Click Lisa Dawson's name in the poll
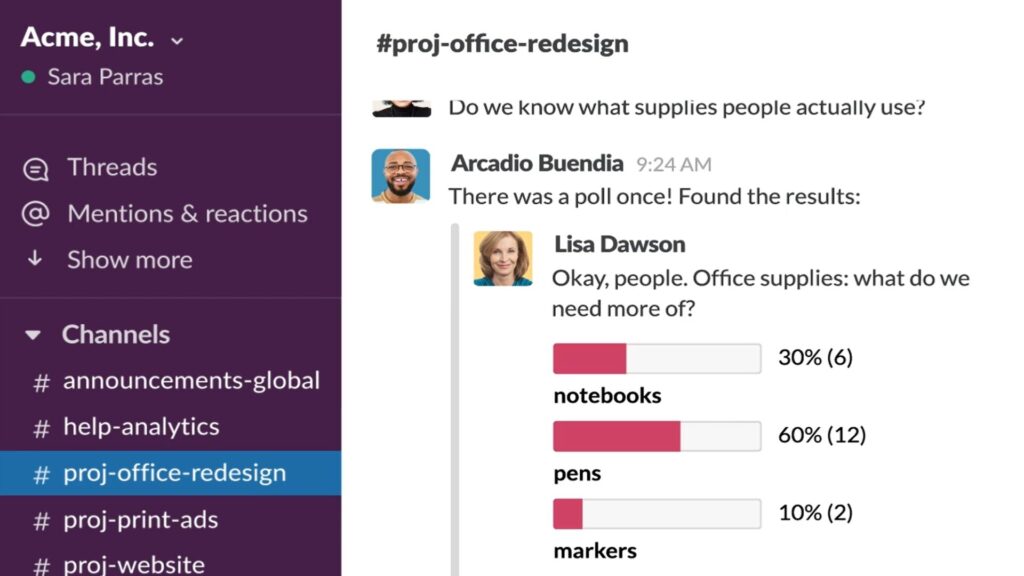Image resolution: width=1024 pixels, height=576 pixels. point(619,244)
